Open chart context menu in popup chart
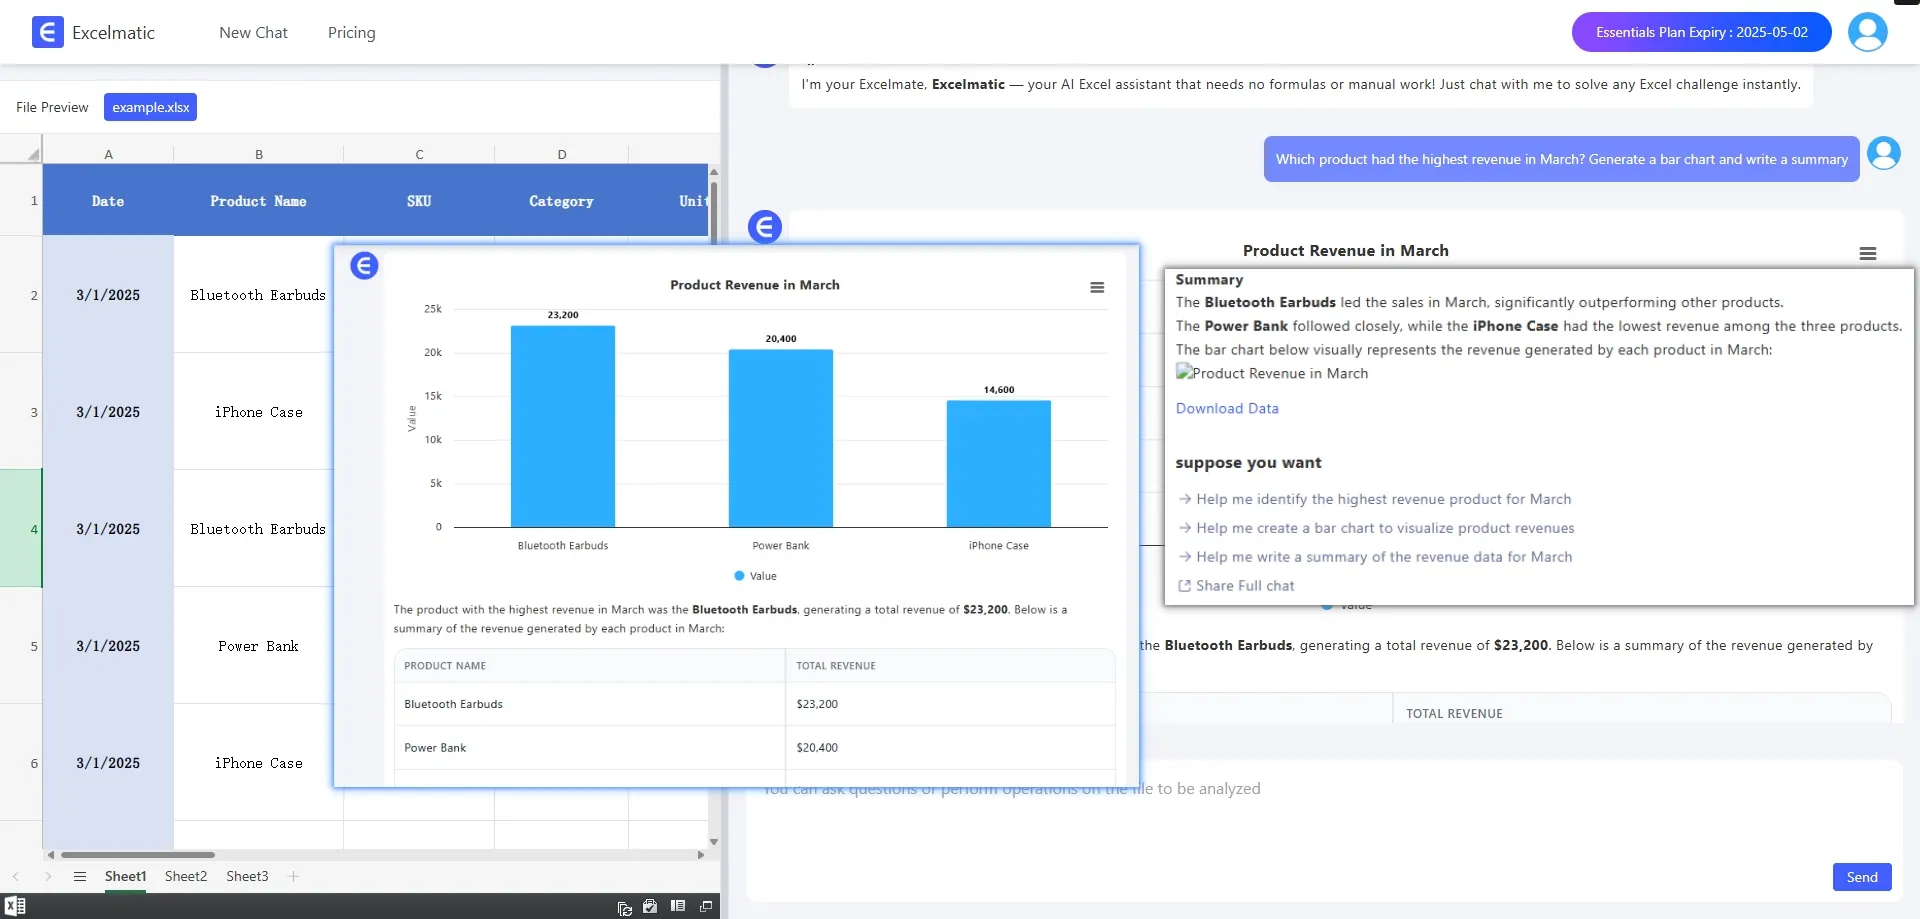The image size is (1920, 919). click(1097, 287)
